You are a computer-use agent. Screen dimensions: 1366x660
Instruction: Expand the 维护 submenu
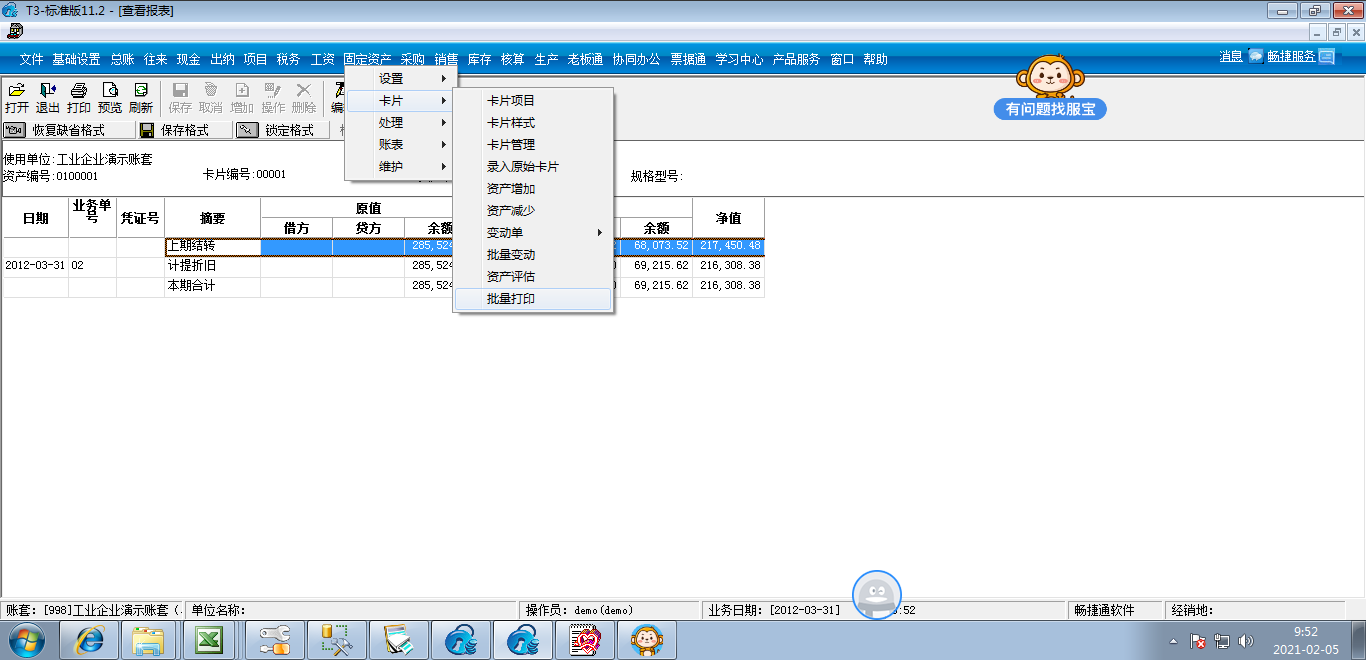tap(400, 167)
